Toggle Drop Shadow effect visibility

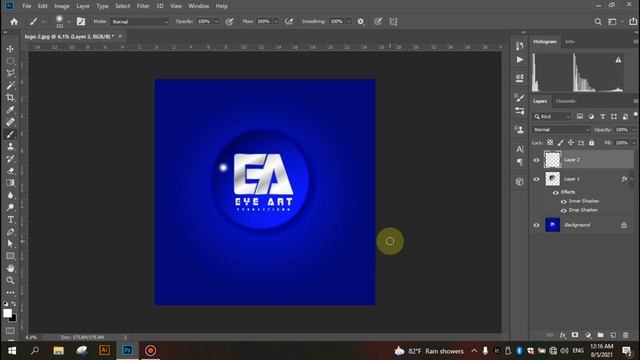(x=564, y=211)
